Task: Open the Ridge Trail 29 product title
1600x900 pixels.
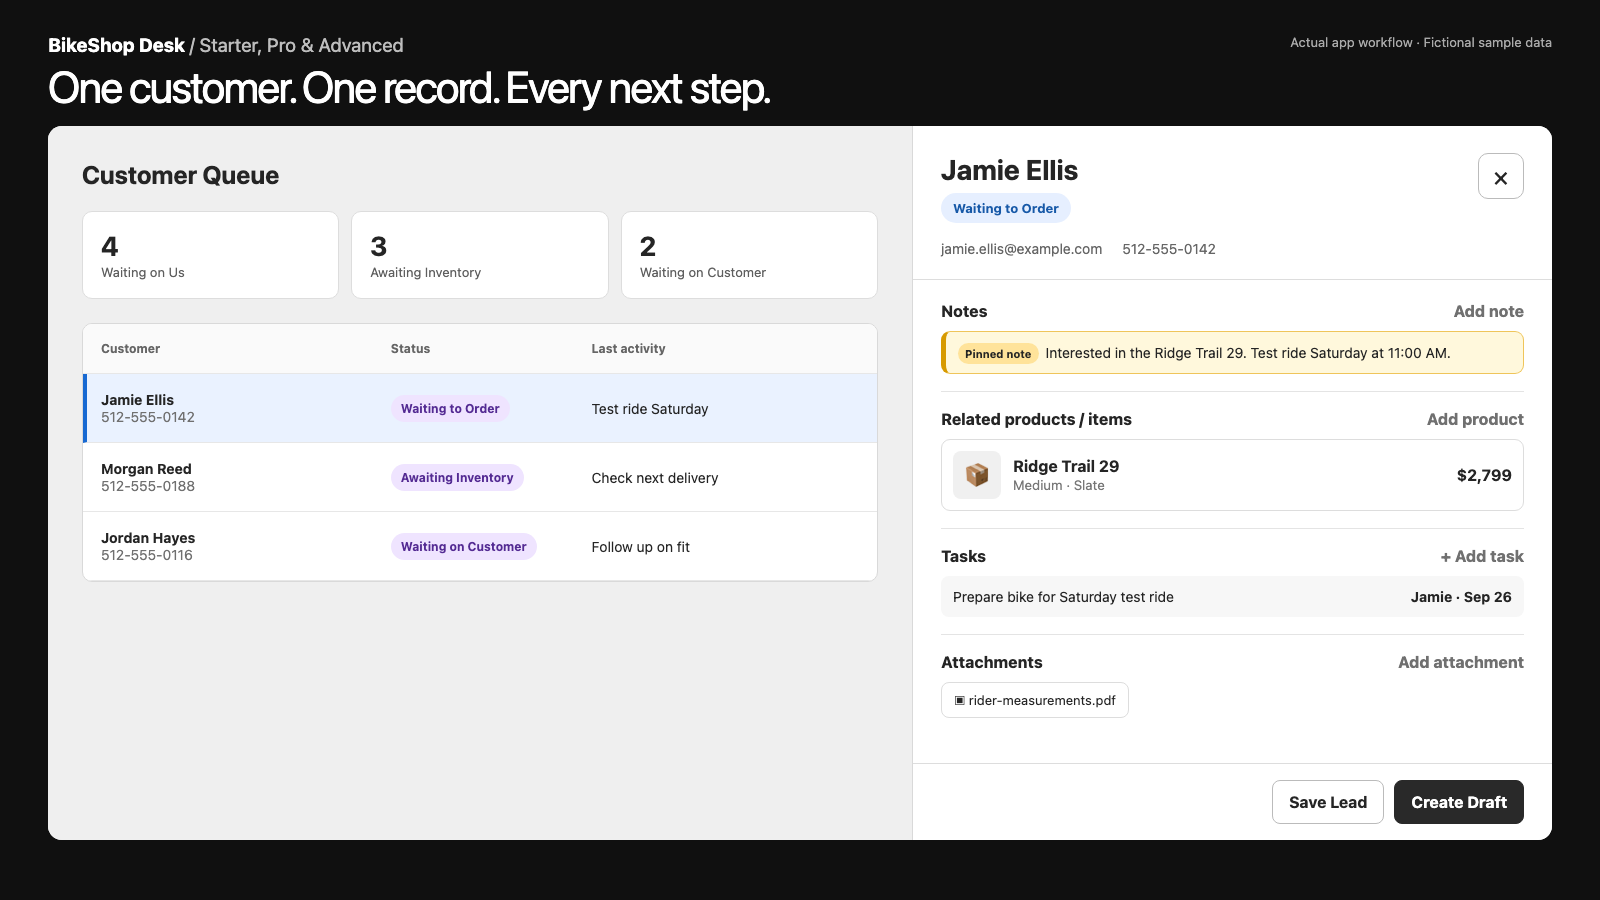Action: coord(1065,466)
